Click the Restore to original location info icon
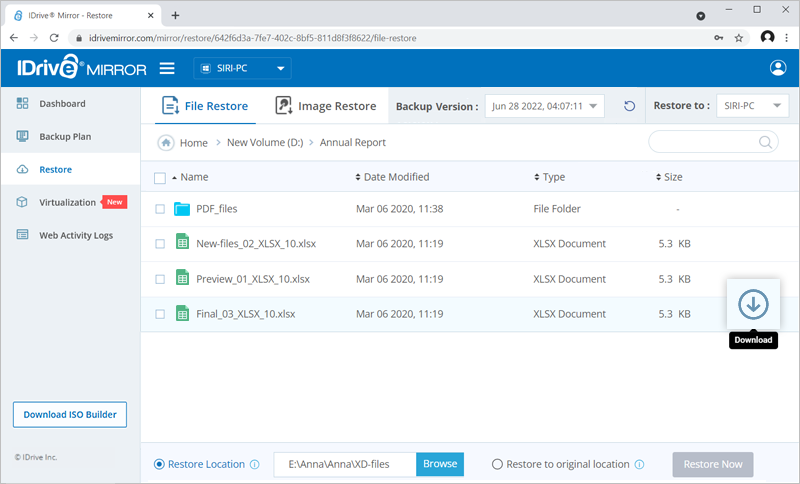 [x=639, y=465]
